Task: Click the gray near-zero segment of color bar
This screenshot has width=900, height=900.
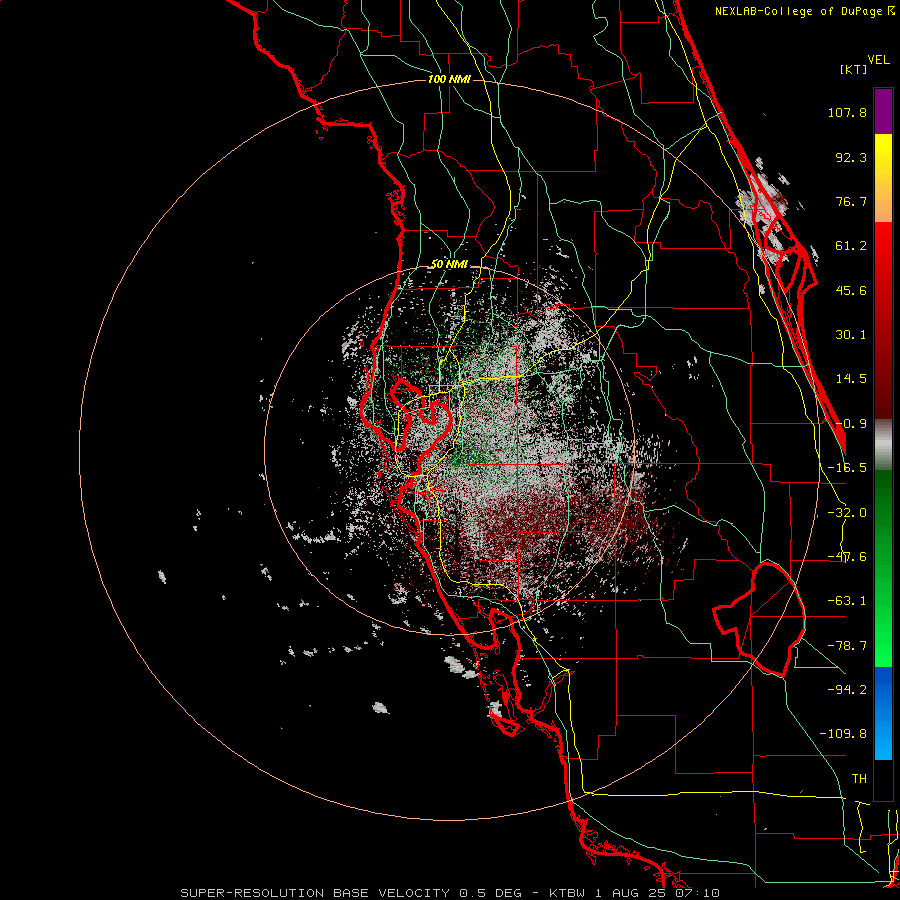Action: 883,444
